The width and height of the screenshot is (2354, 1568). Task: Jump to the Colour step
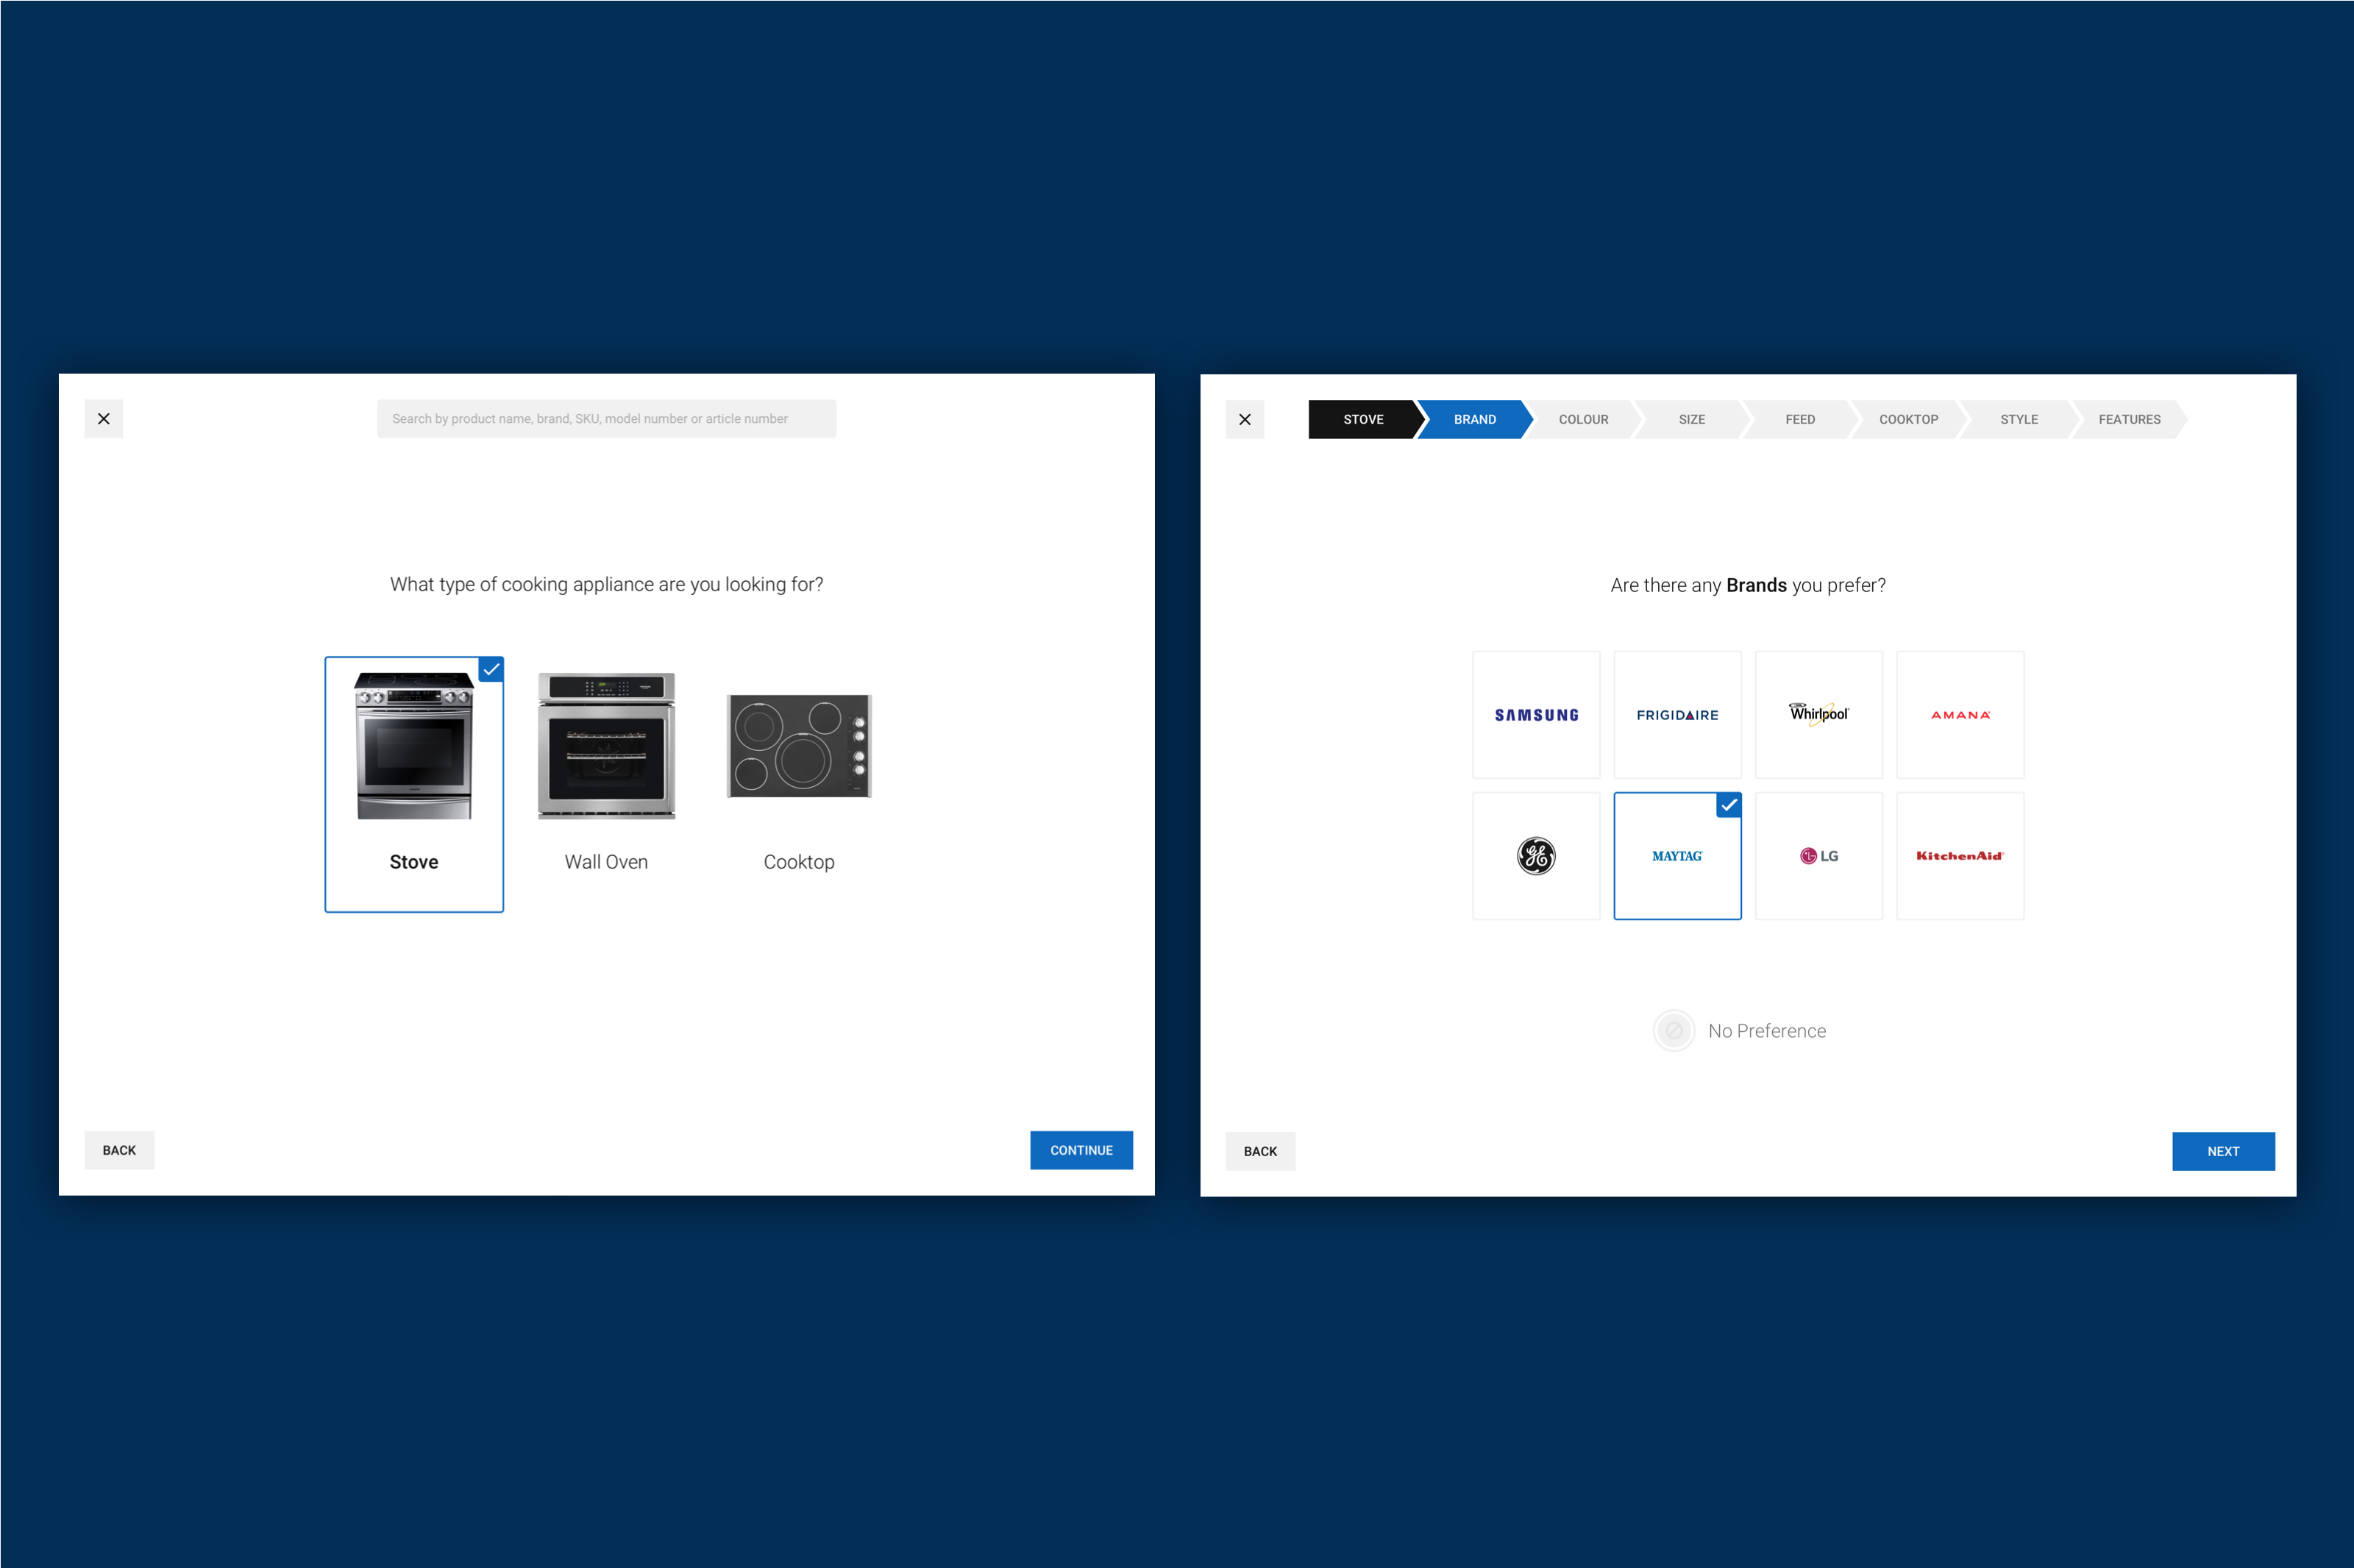tap(1584, 420)
